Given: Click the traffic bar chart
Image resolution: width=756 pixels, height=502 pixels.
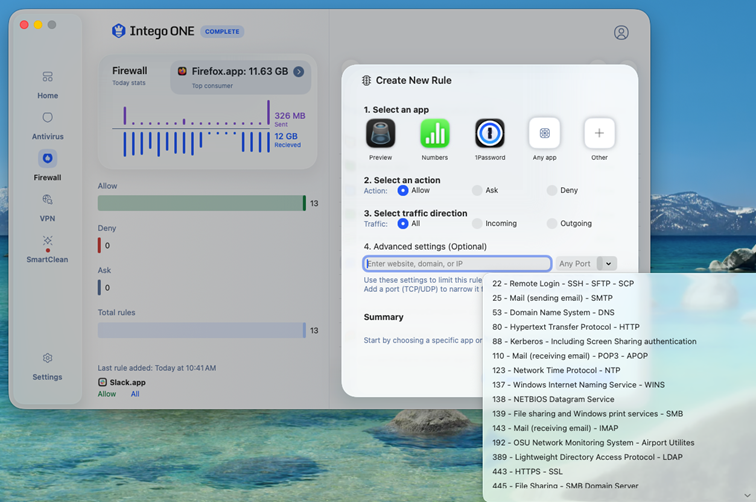Looking at the screenshot, I should (x=191, y=129).
